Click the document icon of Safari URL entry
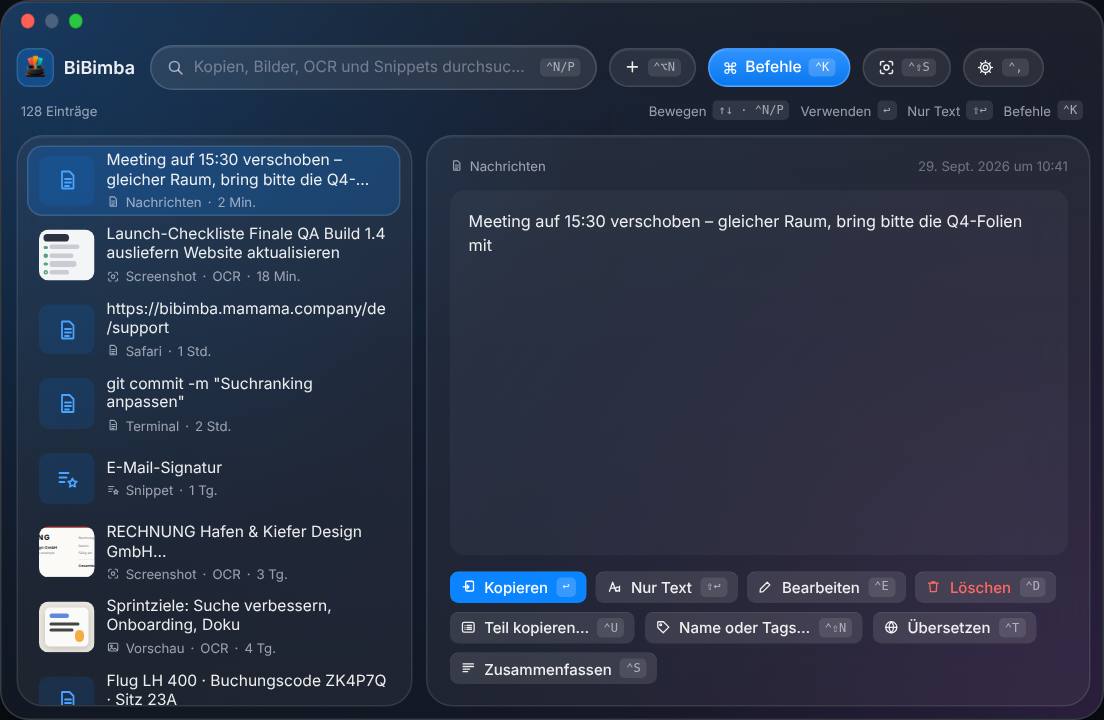 67,329
